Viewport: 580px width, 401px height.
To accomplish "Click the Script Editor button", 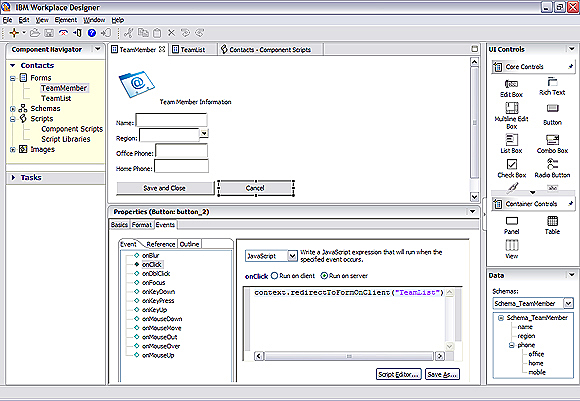I will 398,374.
